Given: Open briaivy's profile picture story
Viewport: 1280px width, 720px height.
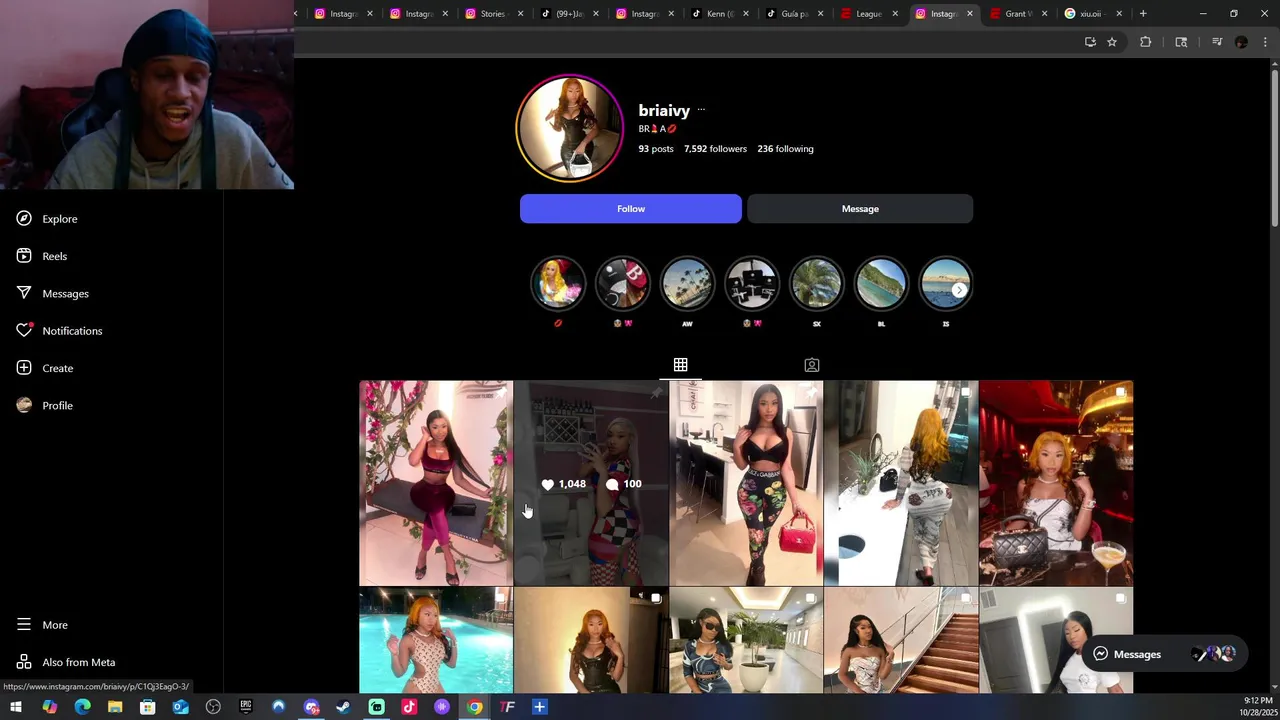Looking at the screenshot, I should (x=569, y=129).
